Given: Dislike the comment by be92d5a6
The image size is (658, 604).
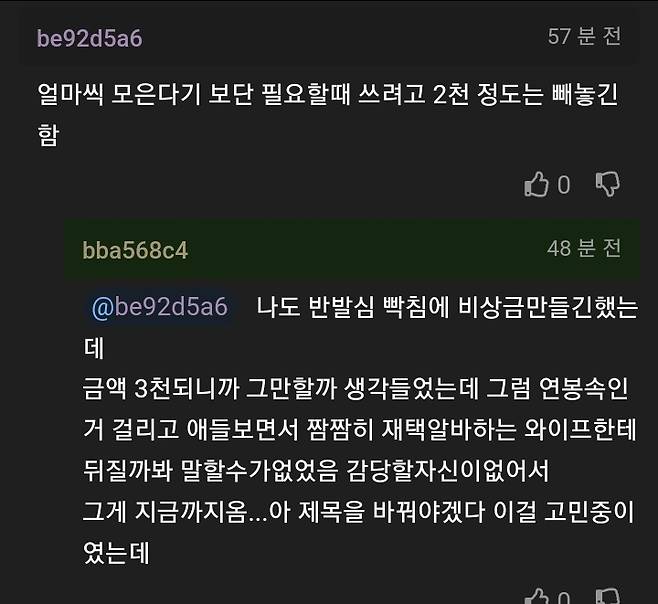Looking at the screenshot, I should 607,184.
